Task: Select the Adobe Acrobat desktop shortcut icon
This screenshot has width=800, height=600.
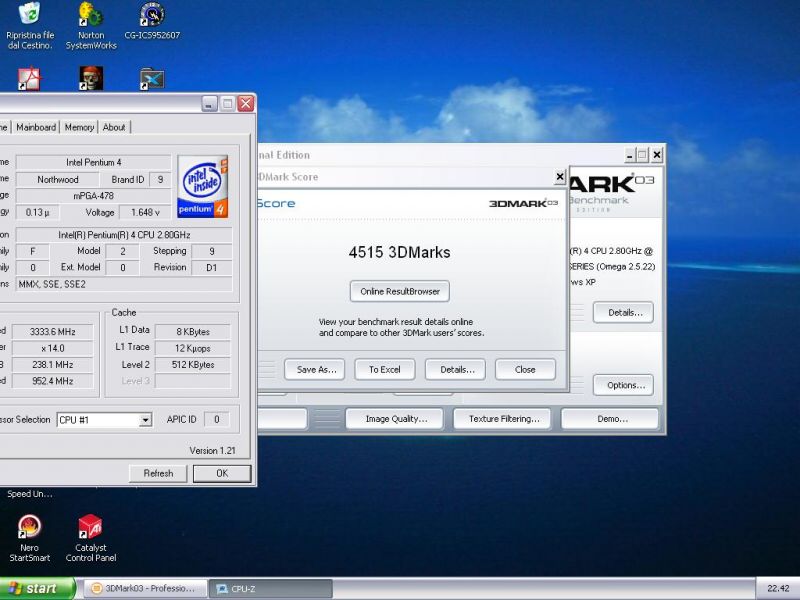Action: 29,79
